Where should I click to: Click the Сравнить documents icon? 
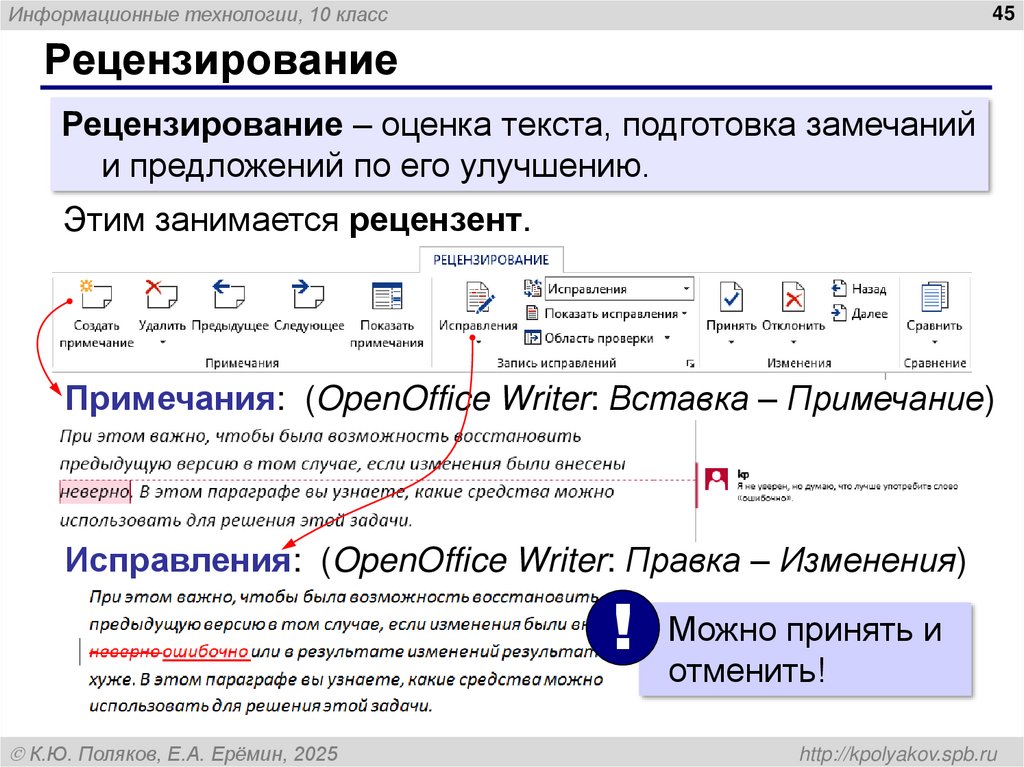[x=935, y=297]
